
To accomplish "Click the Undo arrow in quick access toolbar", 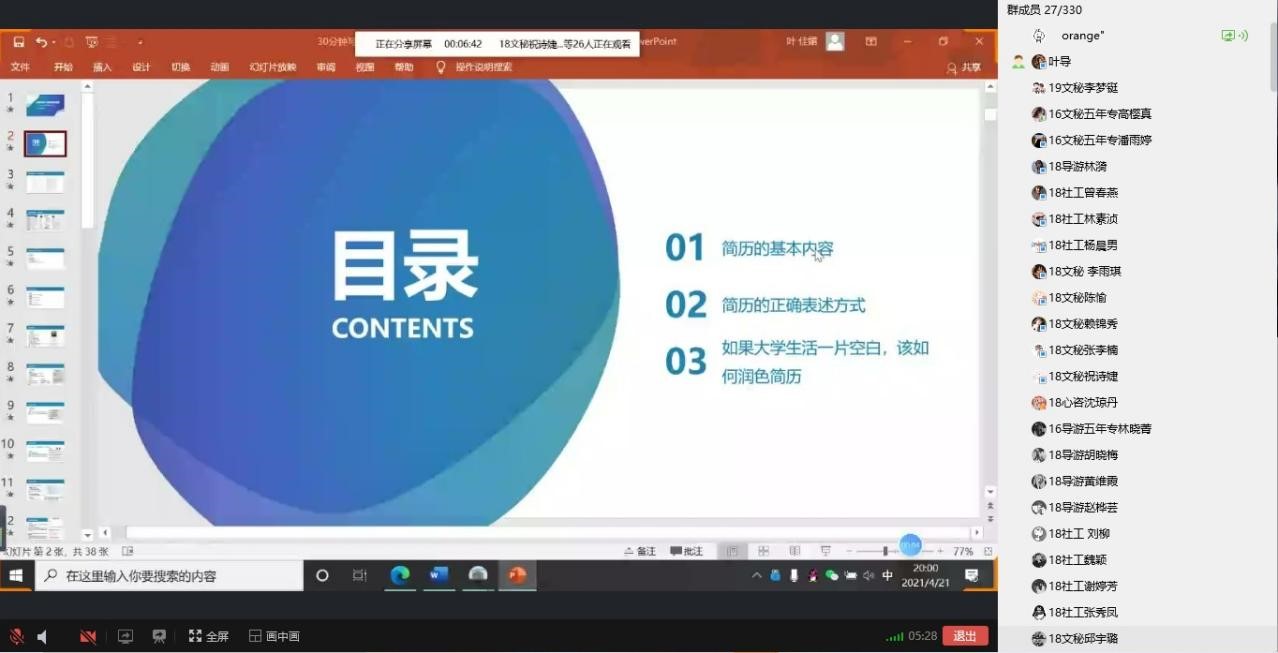I will point(41,42).
